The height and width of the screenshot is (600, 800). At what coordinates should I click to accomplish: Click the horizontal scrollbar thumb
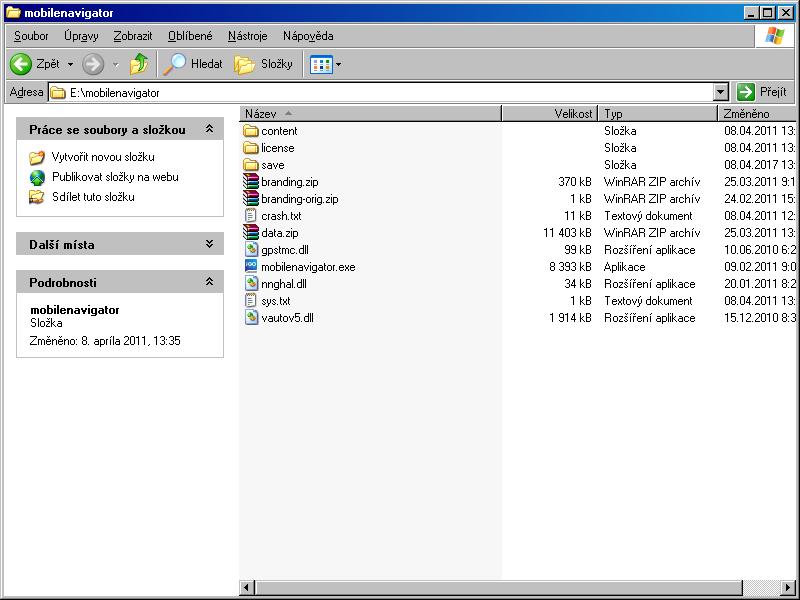tap(498, 587)
